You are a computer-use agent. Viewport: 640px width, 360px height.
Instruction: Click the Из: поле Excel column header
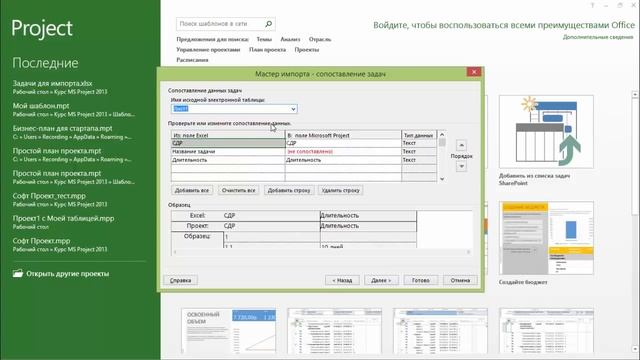pyautogui.click(x=228, y=135)
